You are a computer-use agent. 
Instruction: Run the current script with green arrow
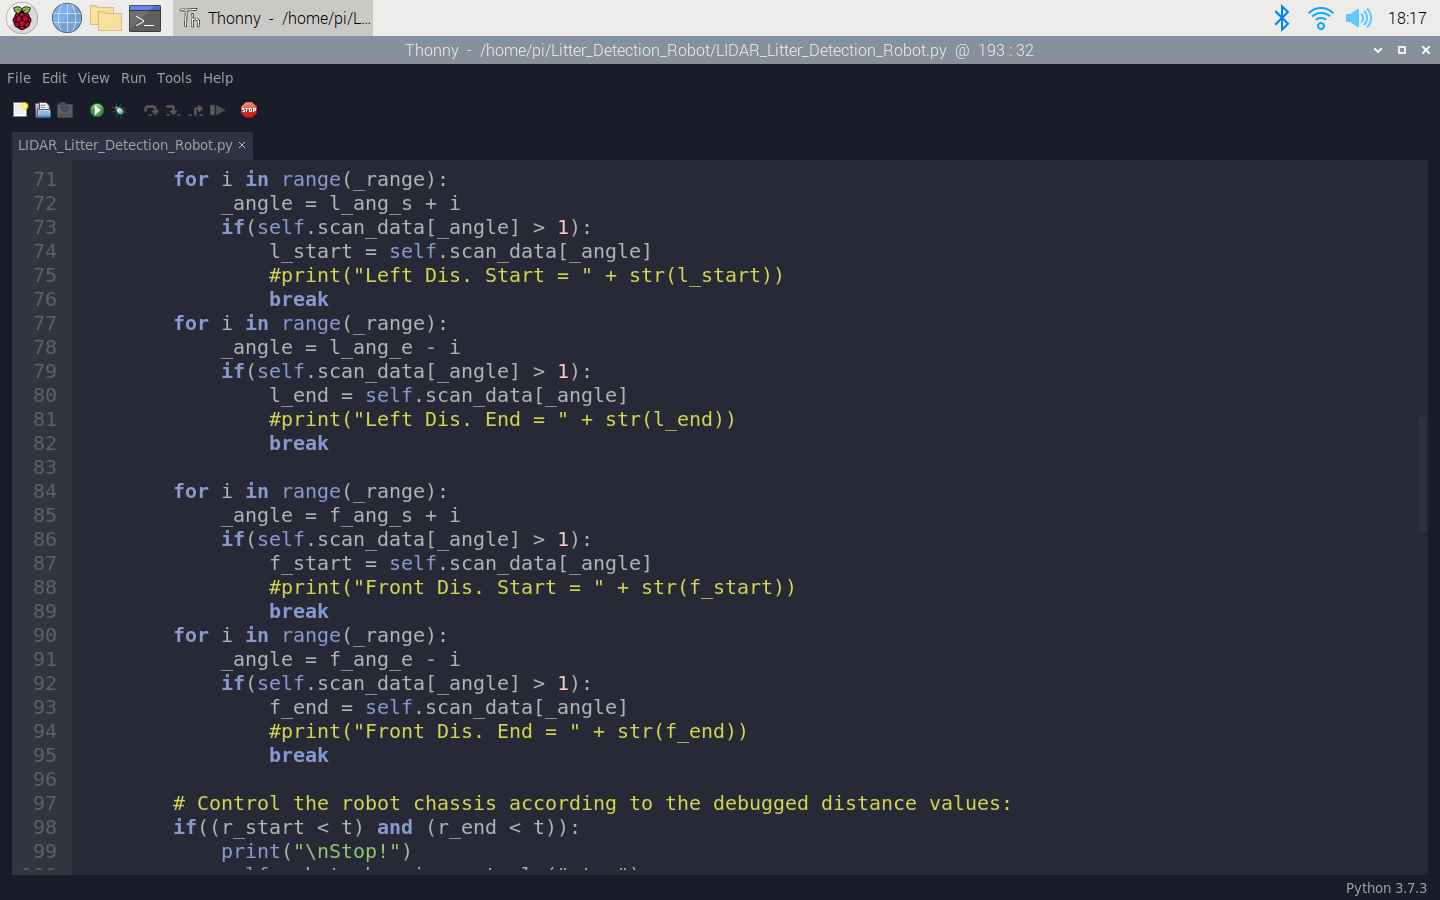(97, 110)
